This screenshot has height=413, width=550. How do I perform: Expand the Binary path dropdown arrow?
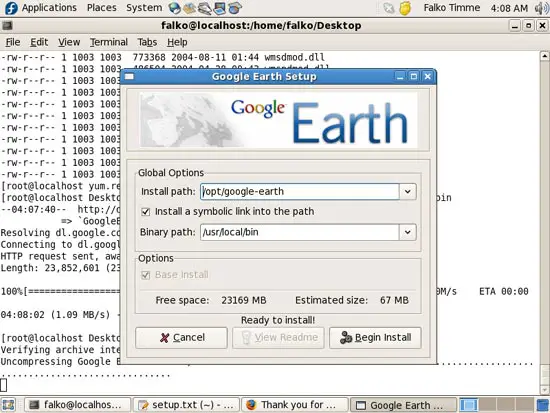tap(408, 232)
